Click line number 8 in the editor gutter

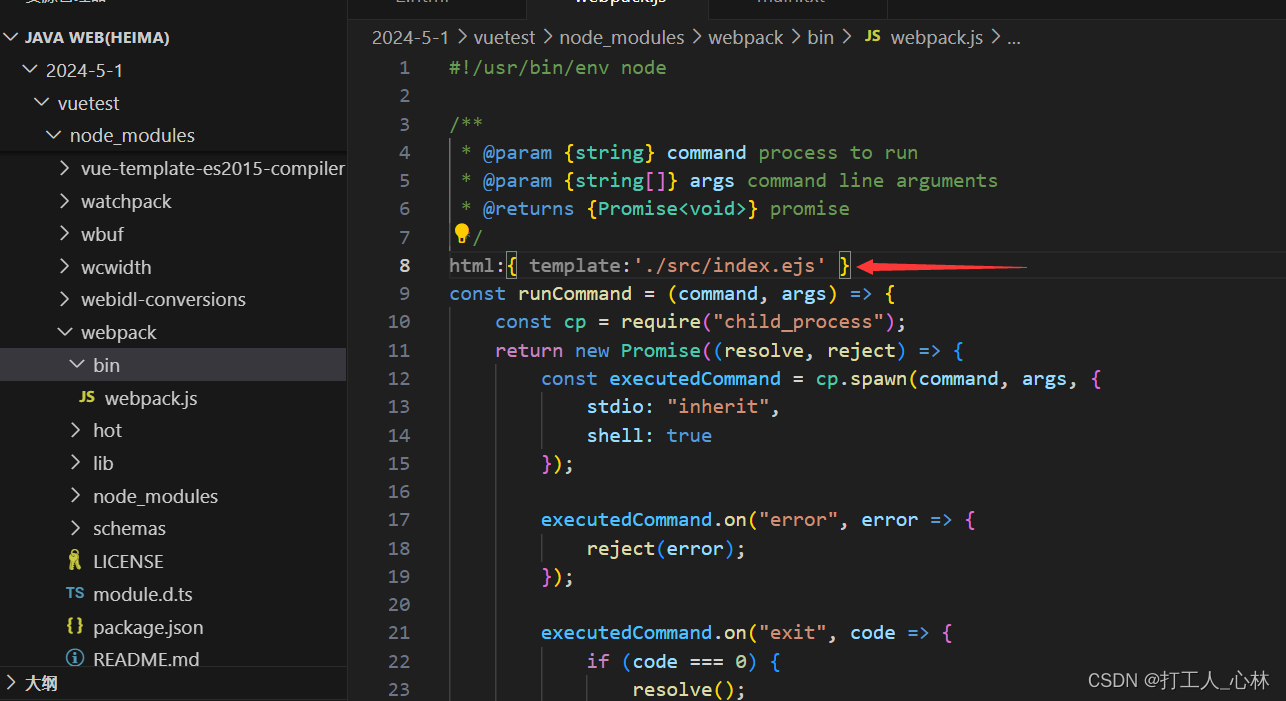404,265
